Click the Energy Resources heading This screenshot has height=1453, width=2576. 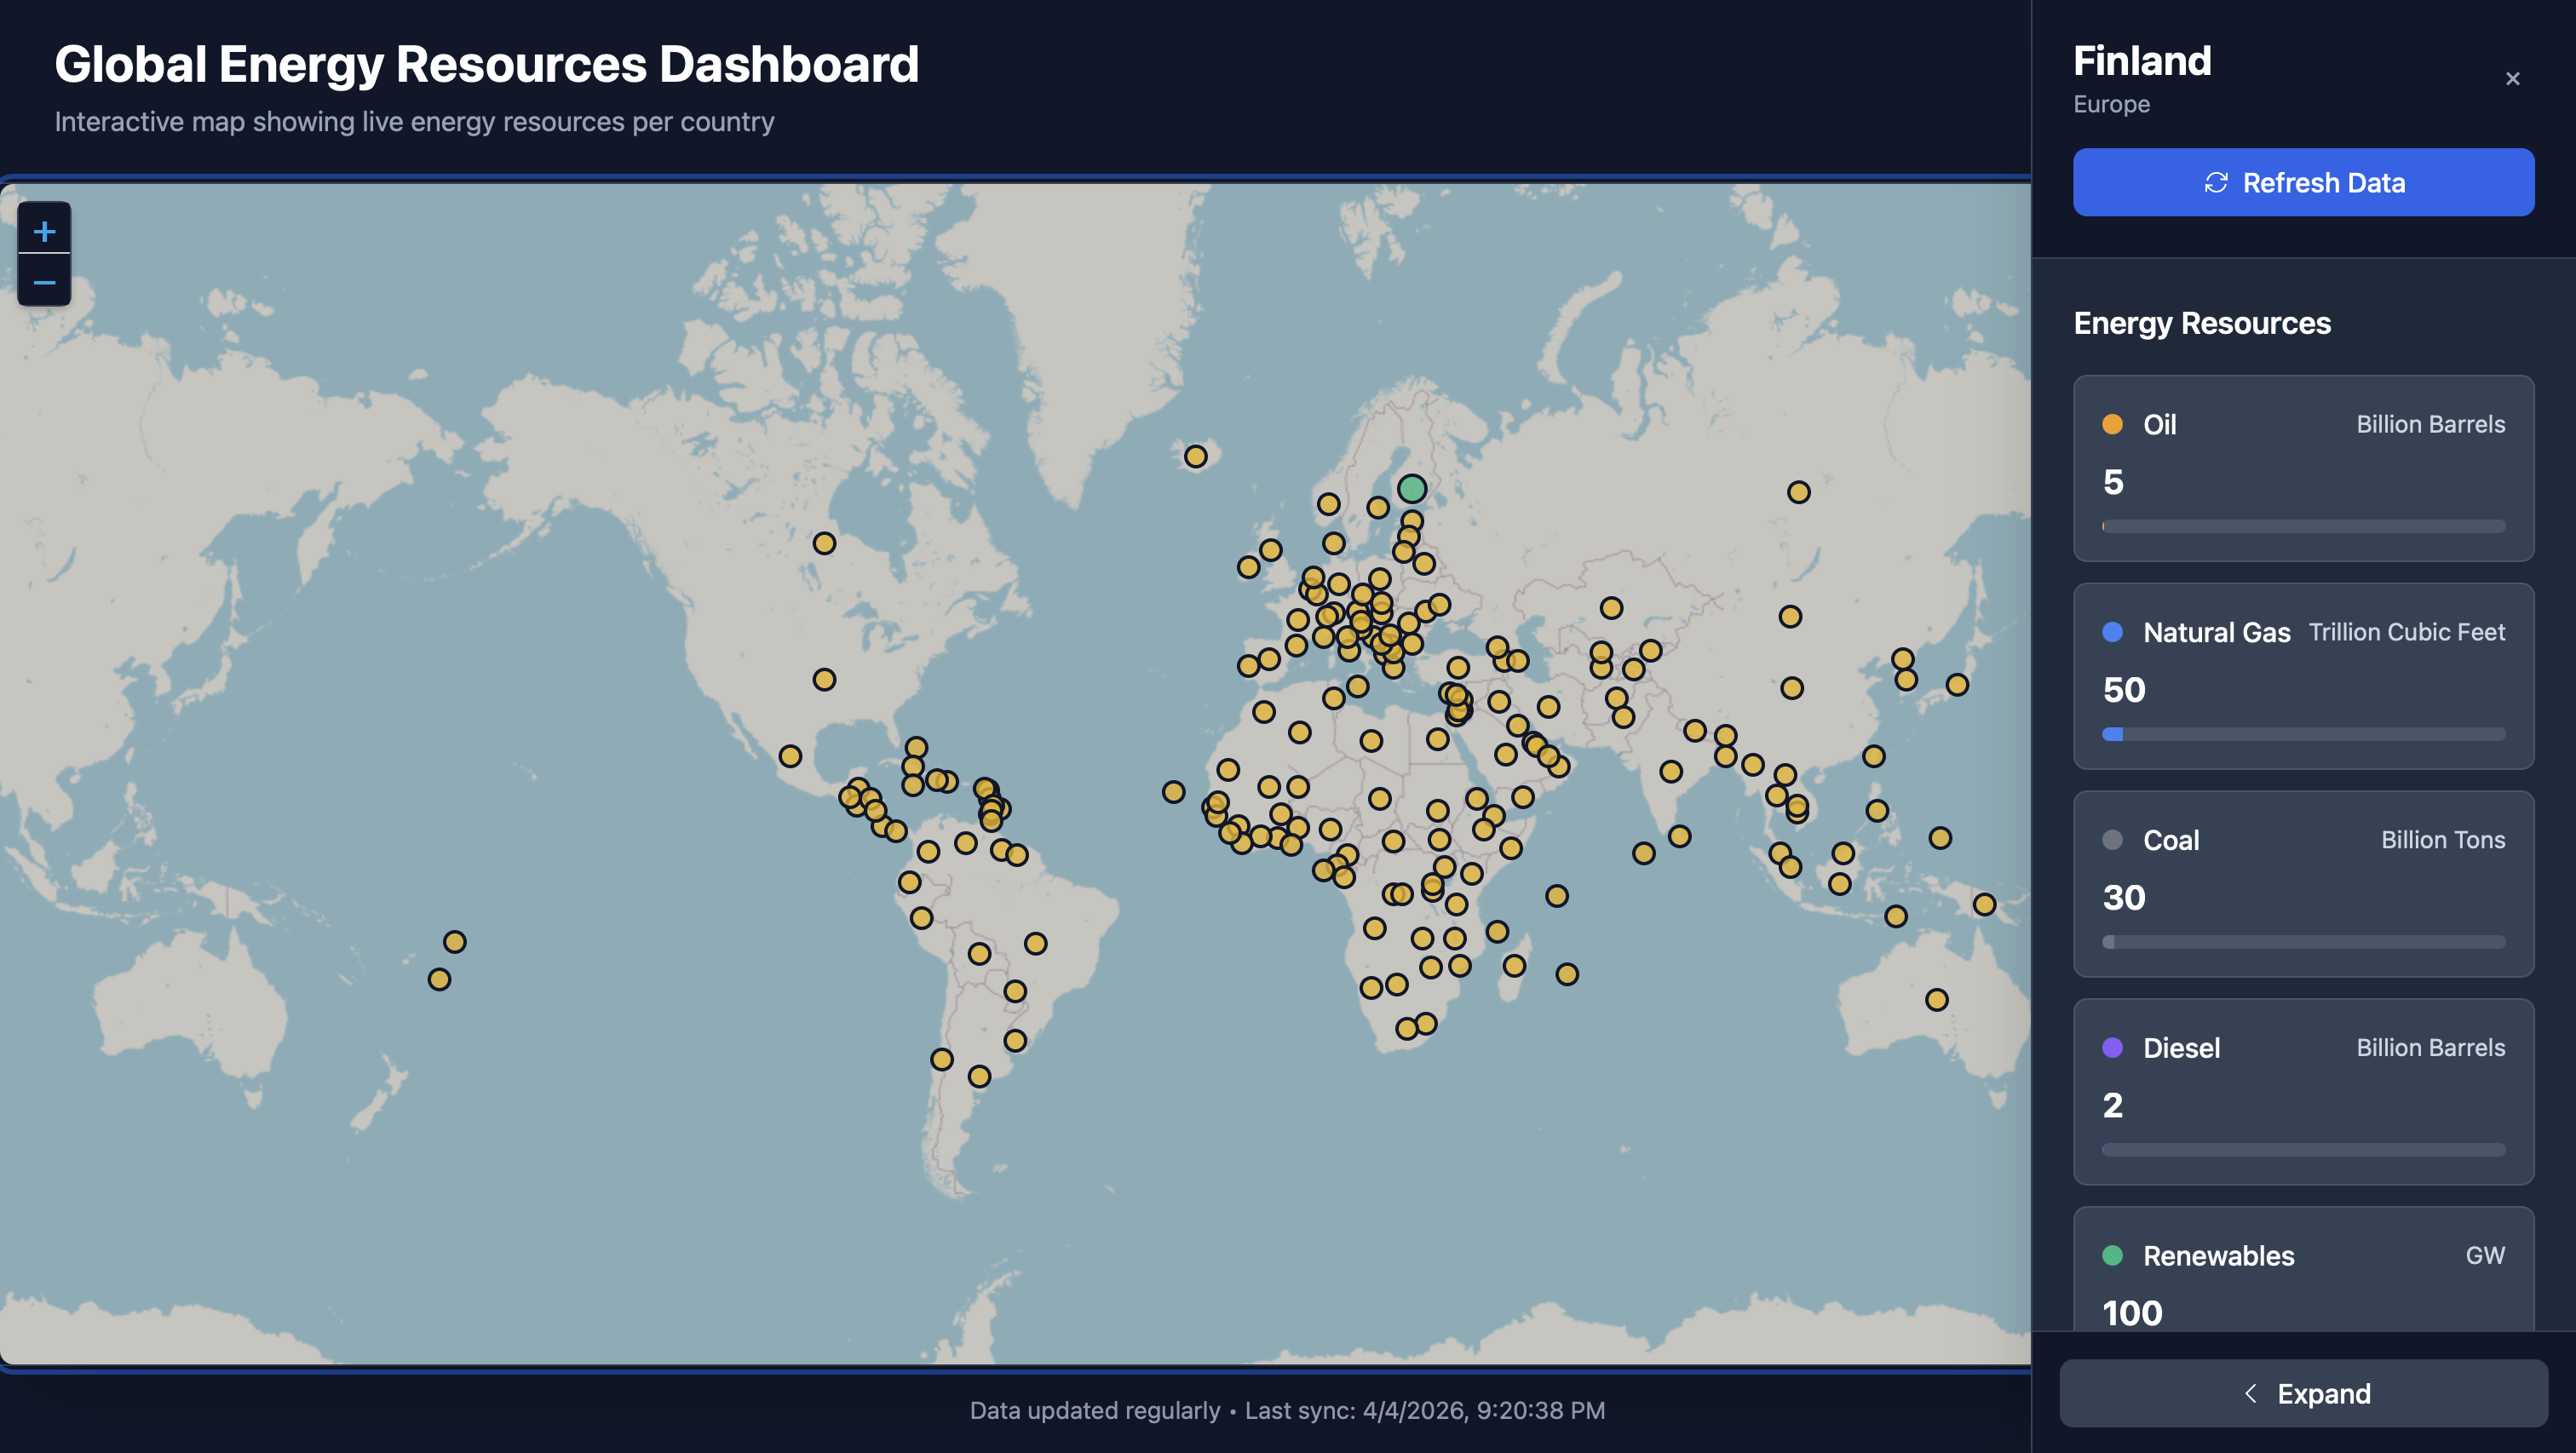pyautogui.click(x=2201, y=323)
